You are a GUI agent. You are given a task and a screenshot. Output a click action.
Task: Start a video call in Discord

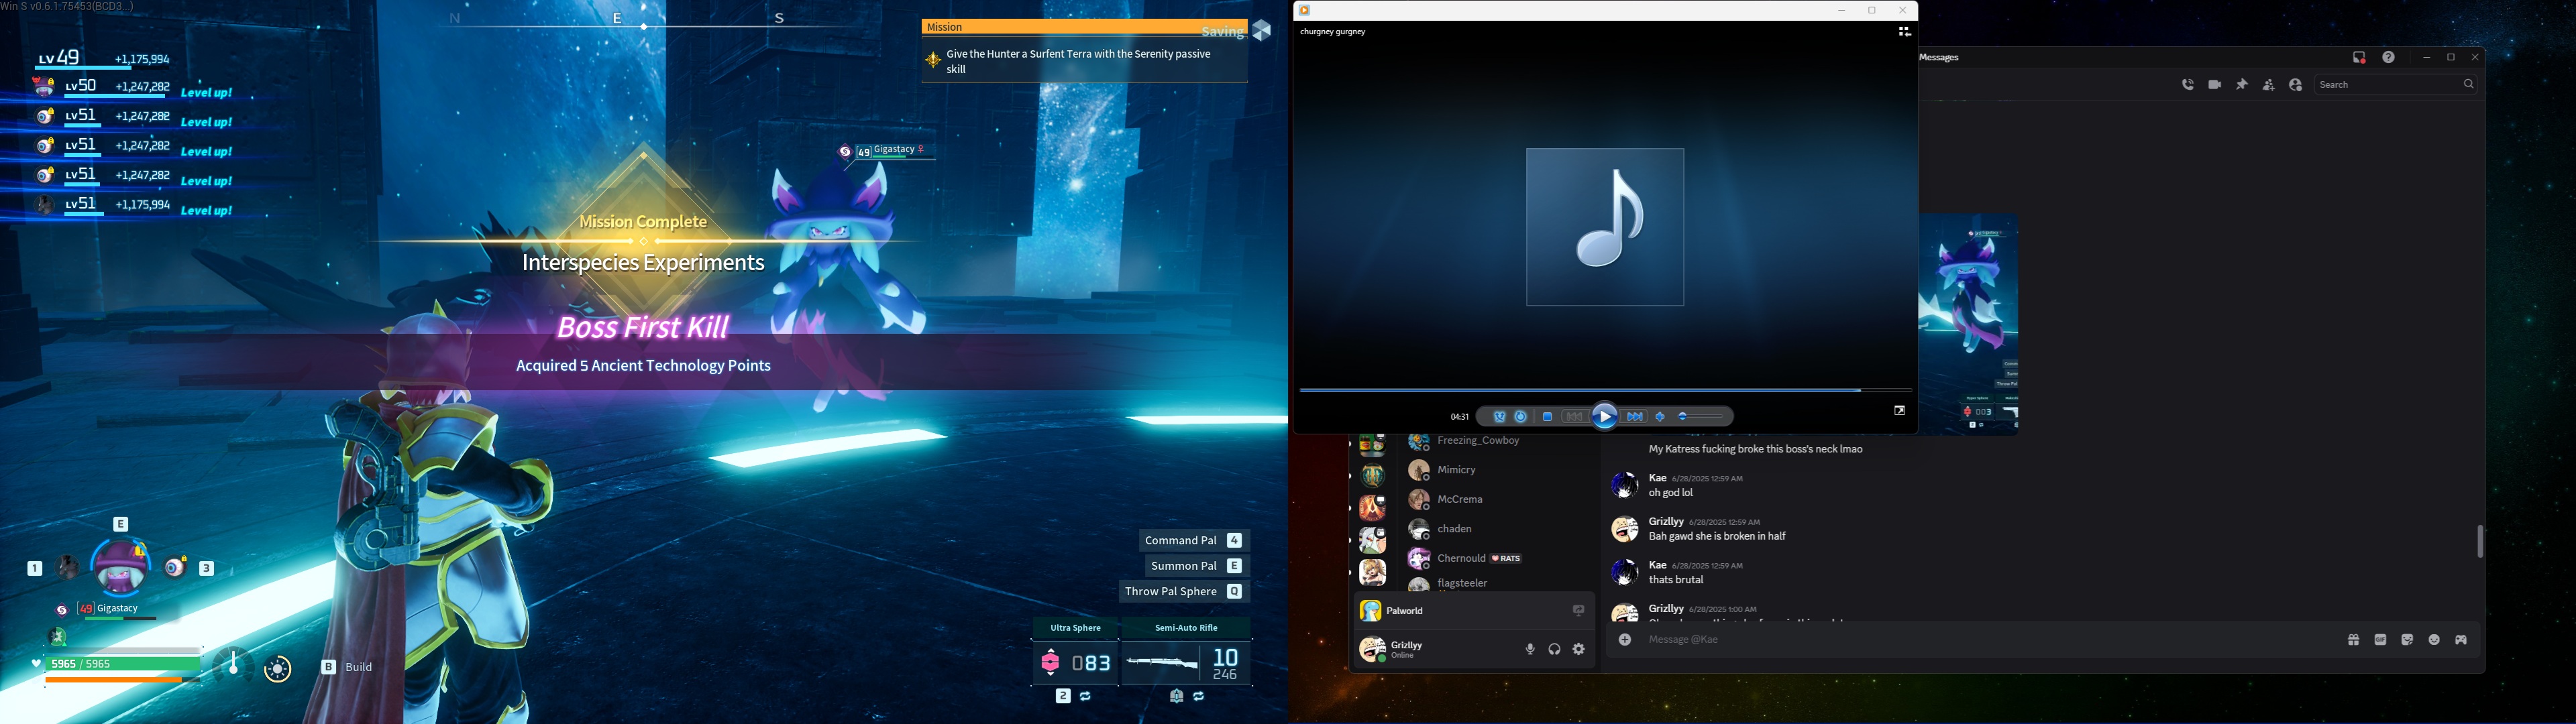tap(2215, 85)
